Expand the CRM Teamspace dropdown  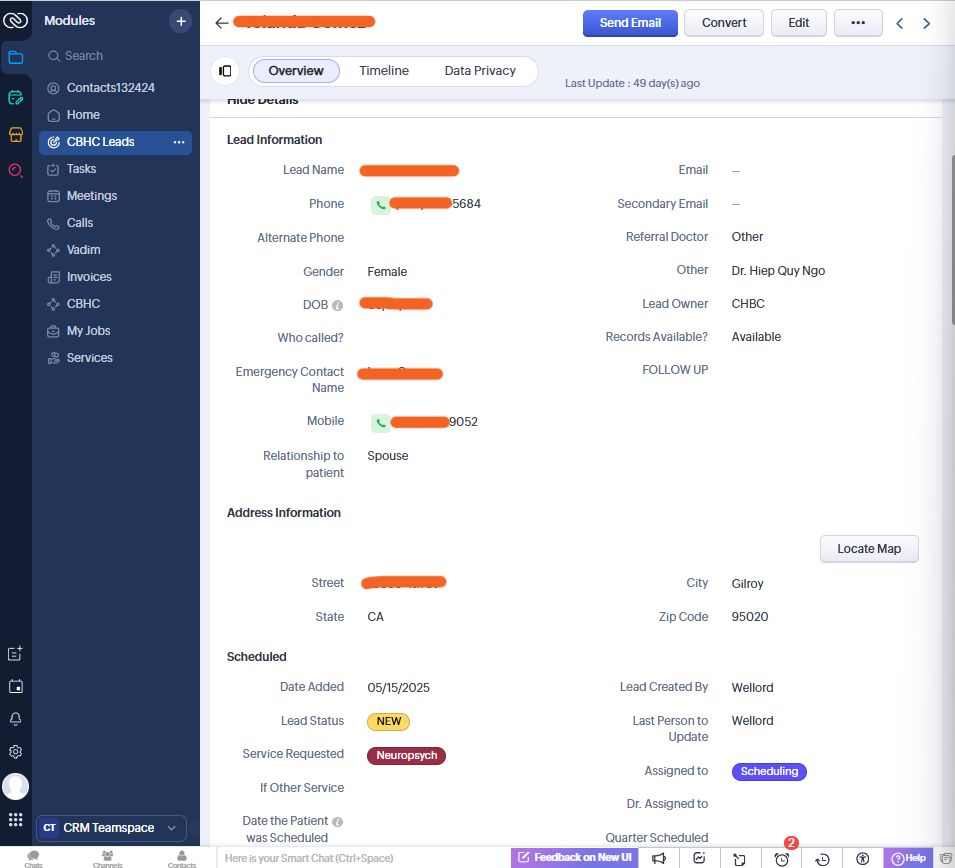[111, 828]
